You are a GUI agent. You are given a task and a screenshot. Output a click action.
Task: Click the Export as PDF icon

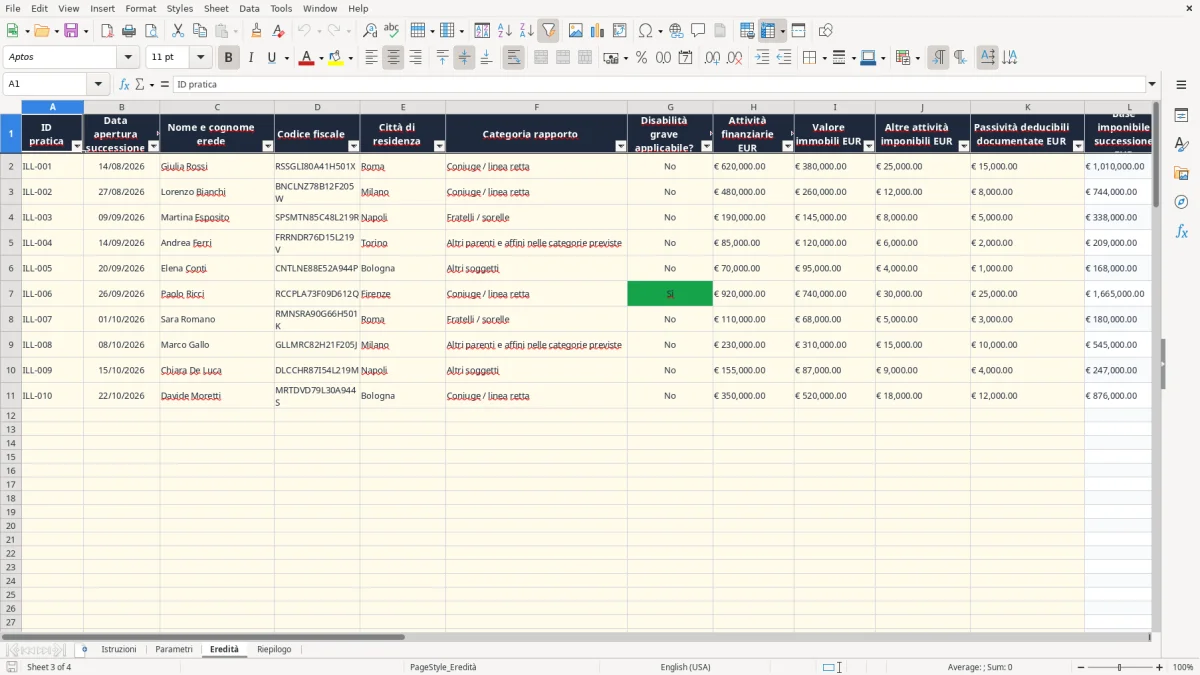[x=107, y=31]
